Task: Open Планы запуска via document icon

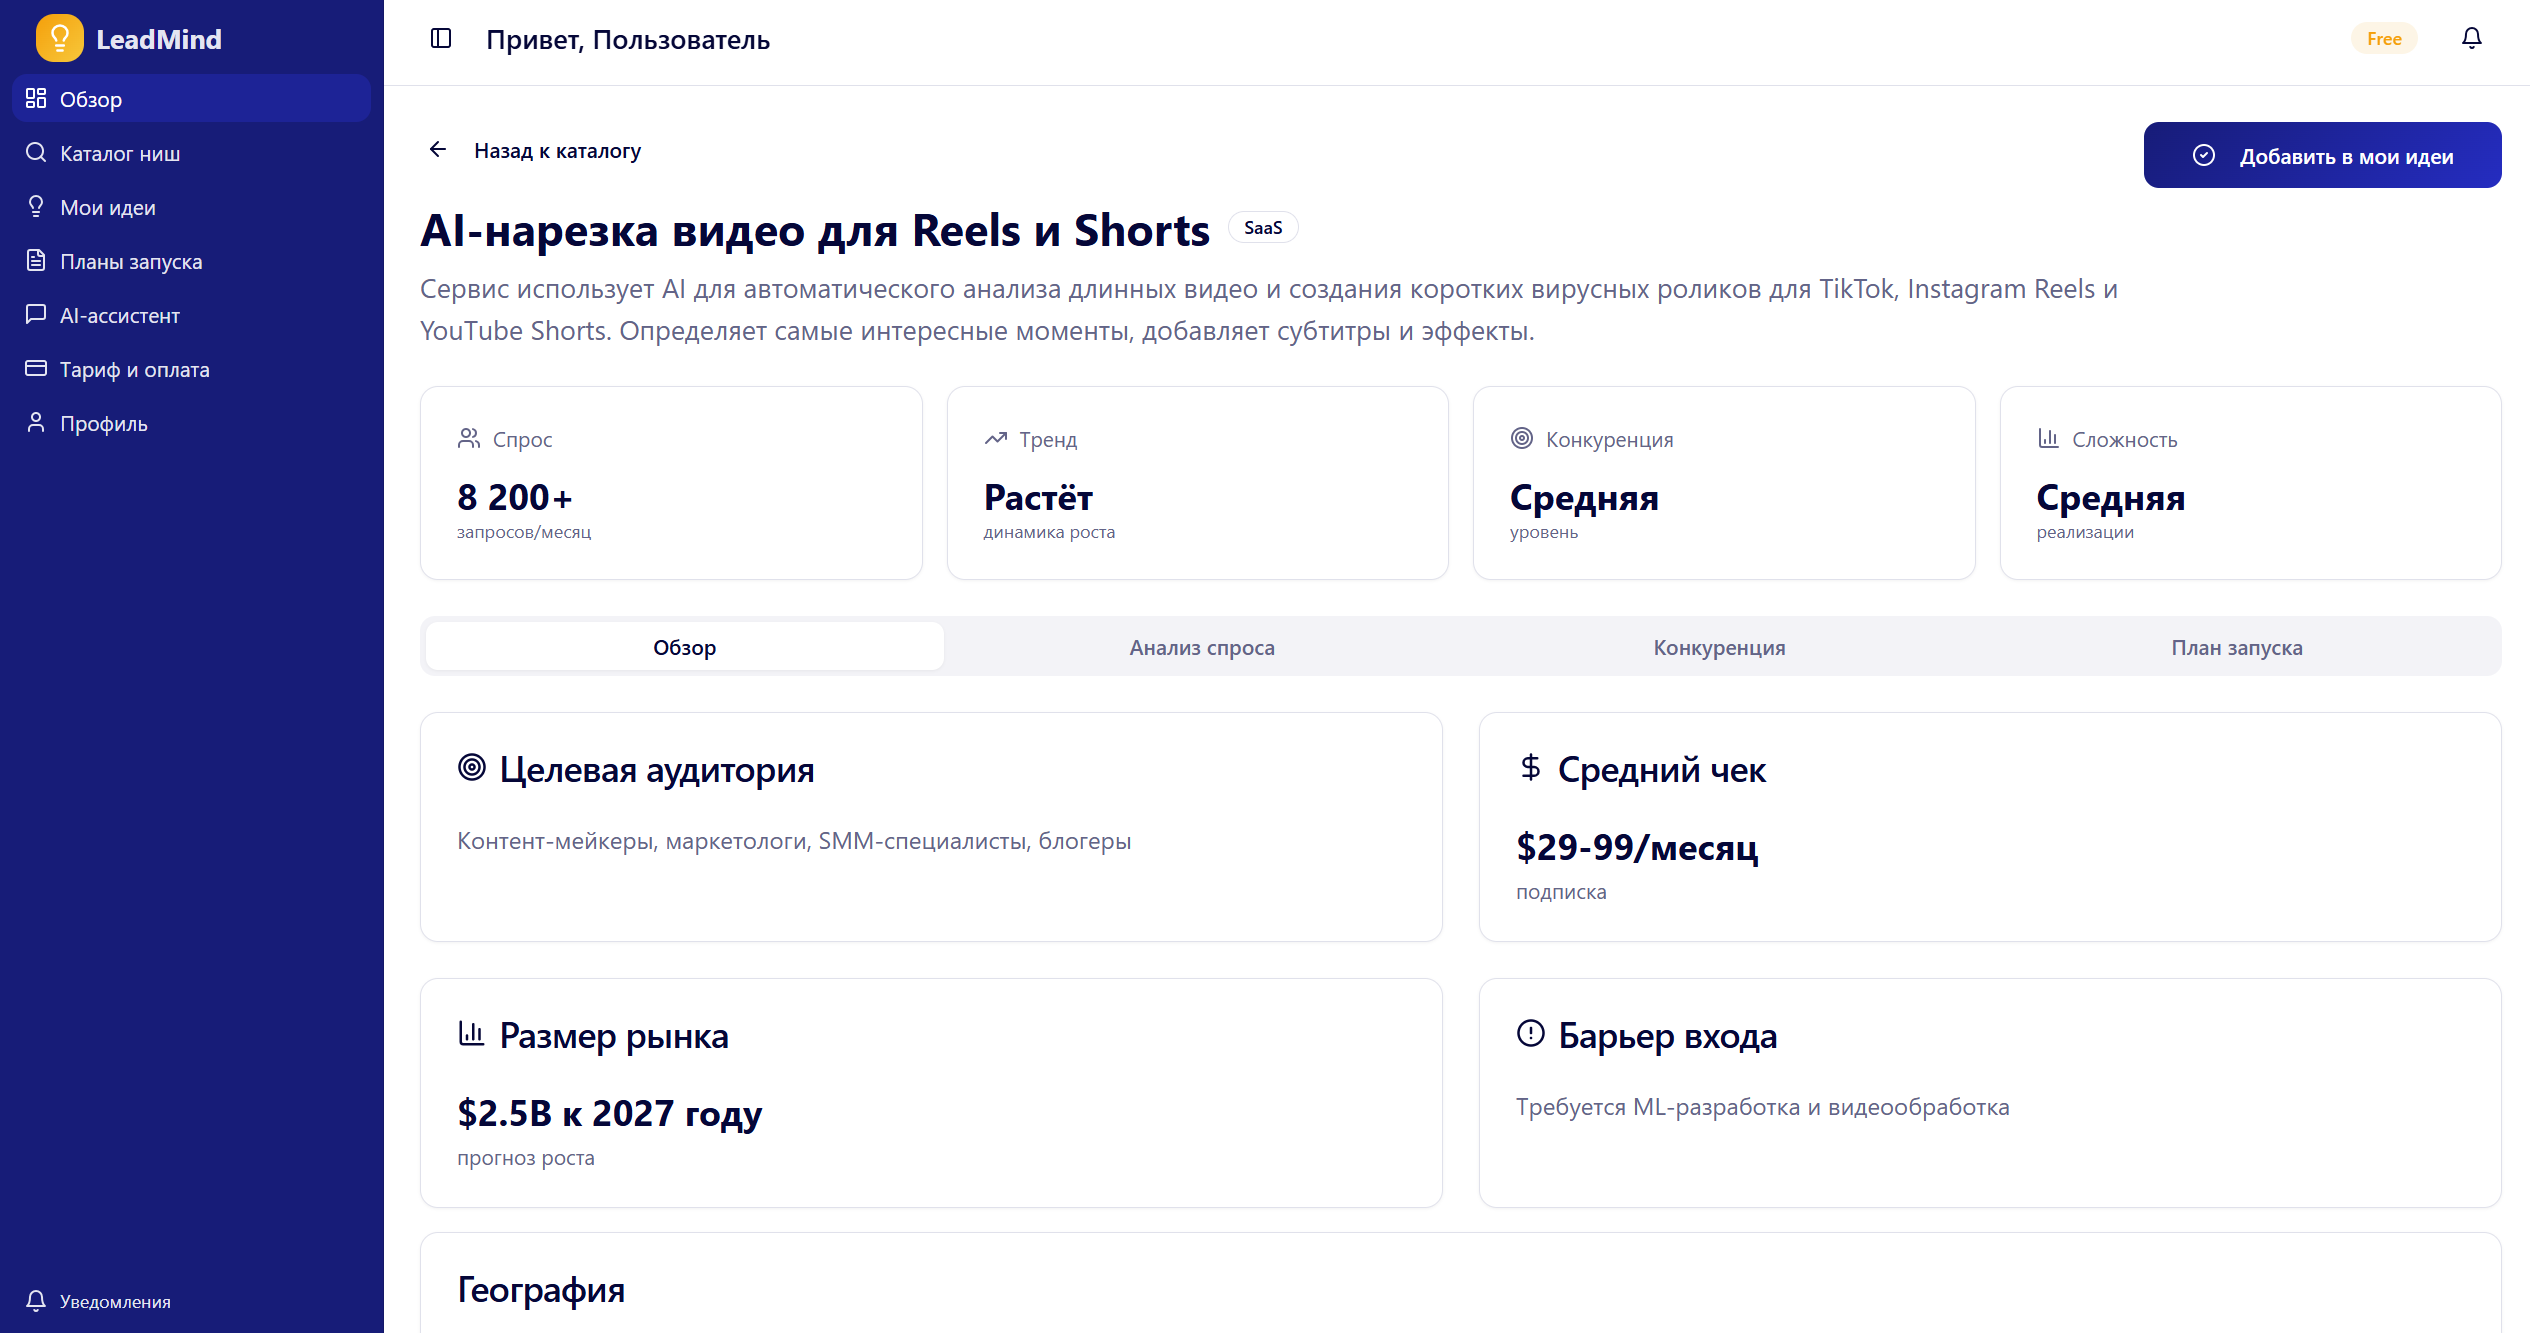Action: tap(36, 260)
